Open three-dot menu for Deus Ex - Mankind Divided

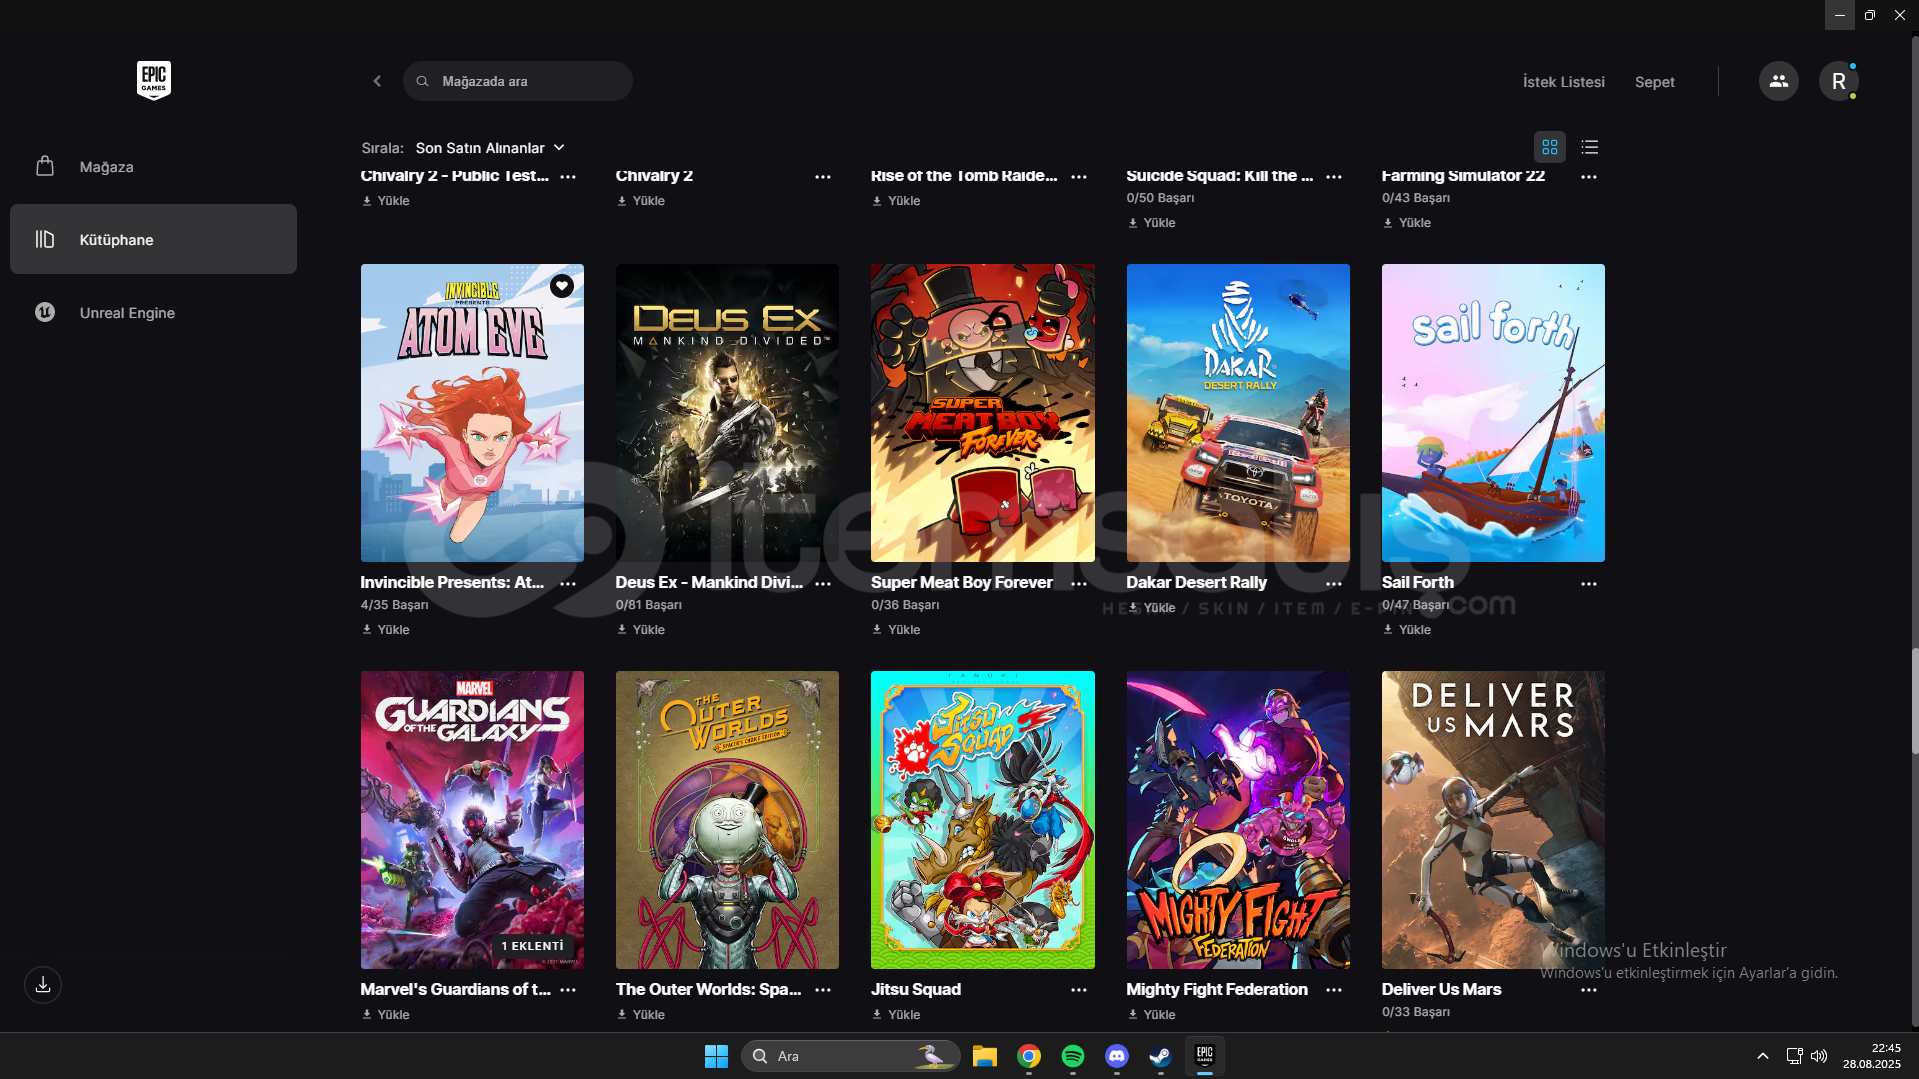(x=823, y=584)
